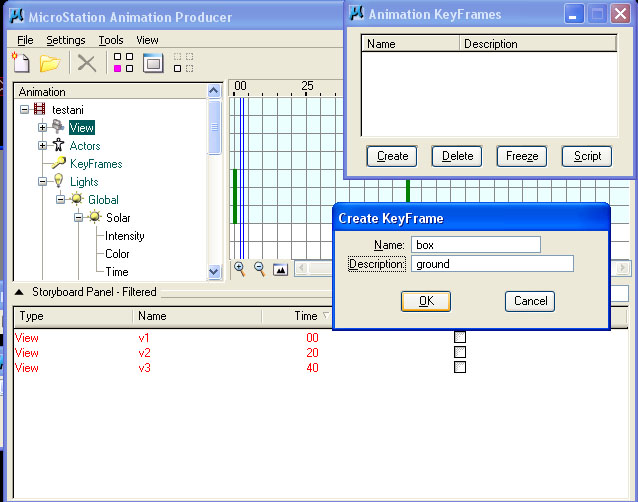The image size is (638, 502).
Task: Click the preview window toolbar icon
Action: coord(153,63)
